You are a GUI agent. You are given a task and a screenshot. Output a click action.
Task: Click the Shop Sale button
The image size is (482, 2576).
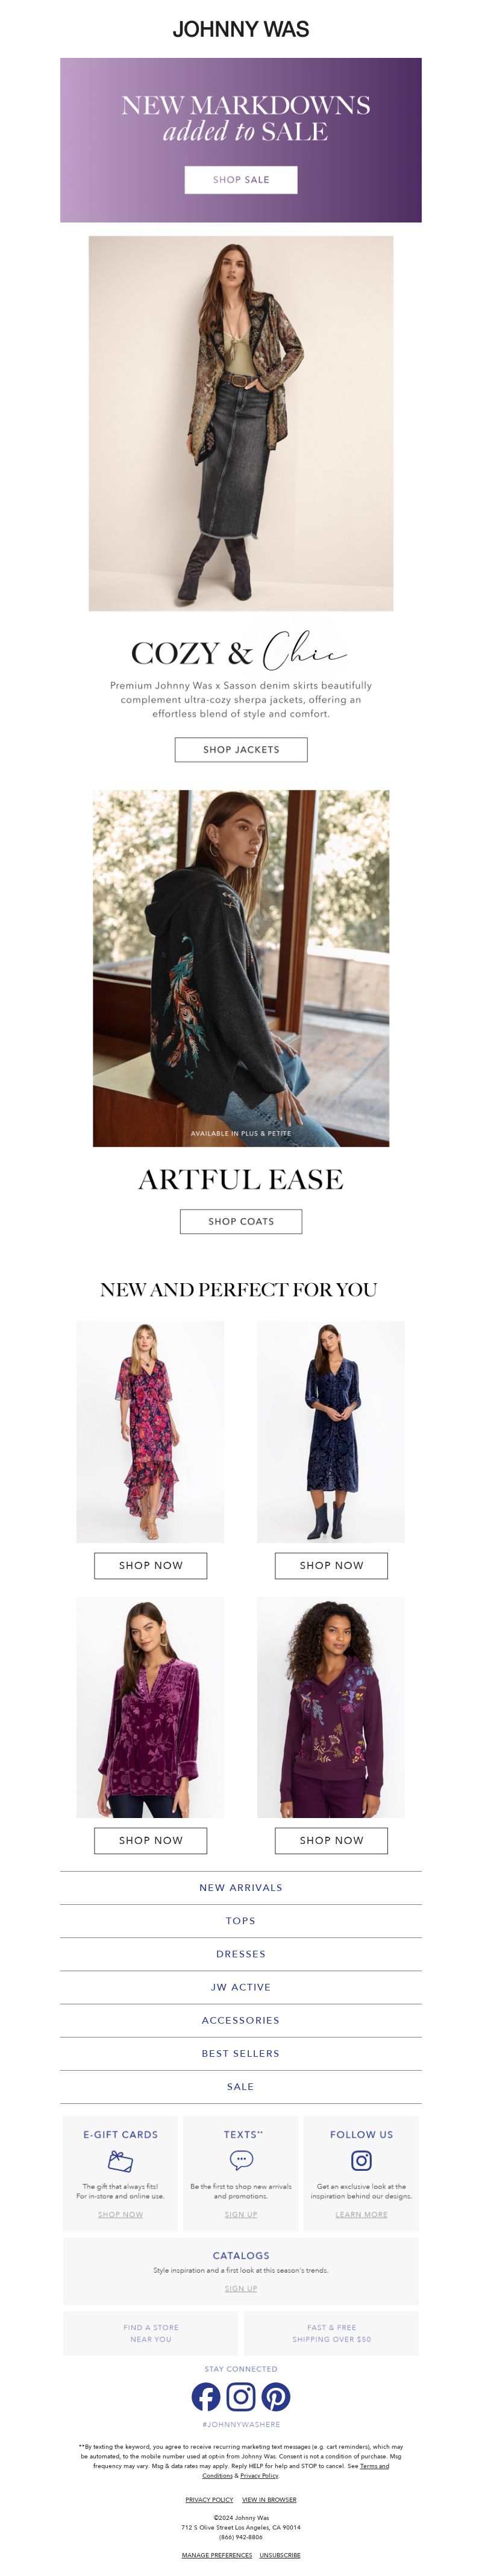tap(241, 179)
